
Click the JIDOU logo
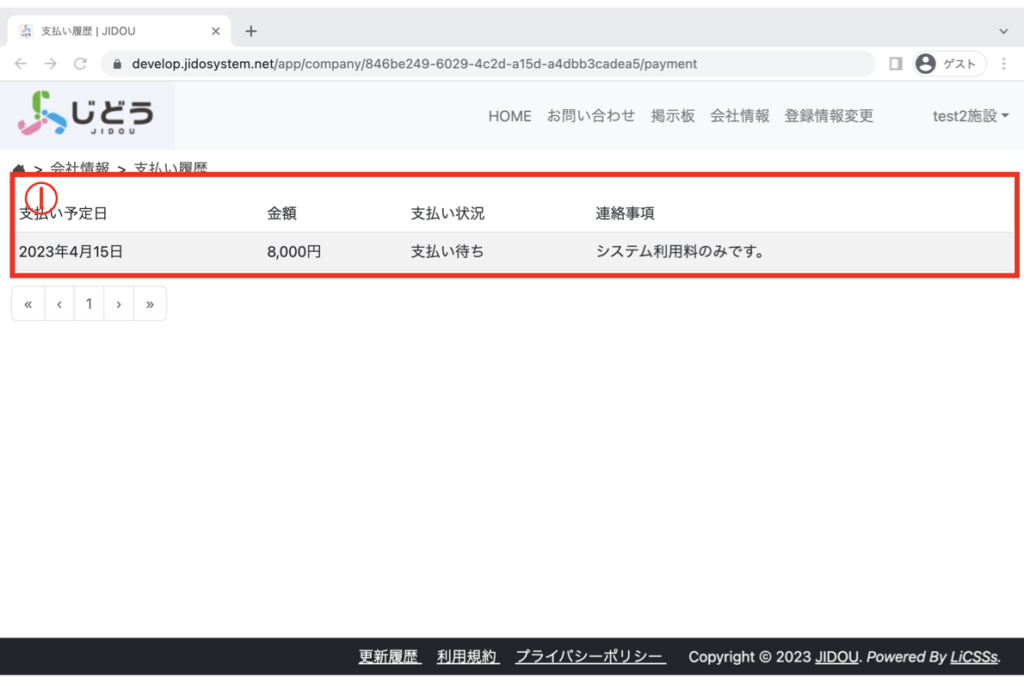point(86,114)
